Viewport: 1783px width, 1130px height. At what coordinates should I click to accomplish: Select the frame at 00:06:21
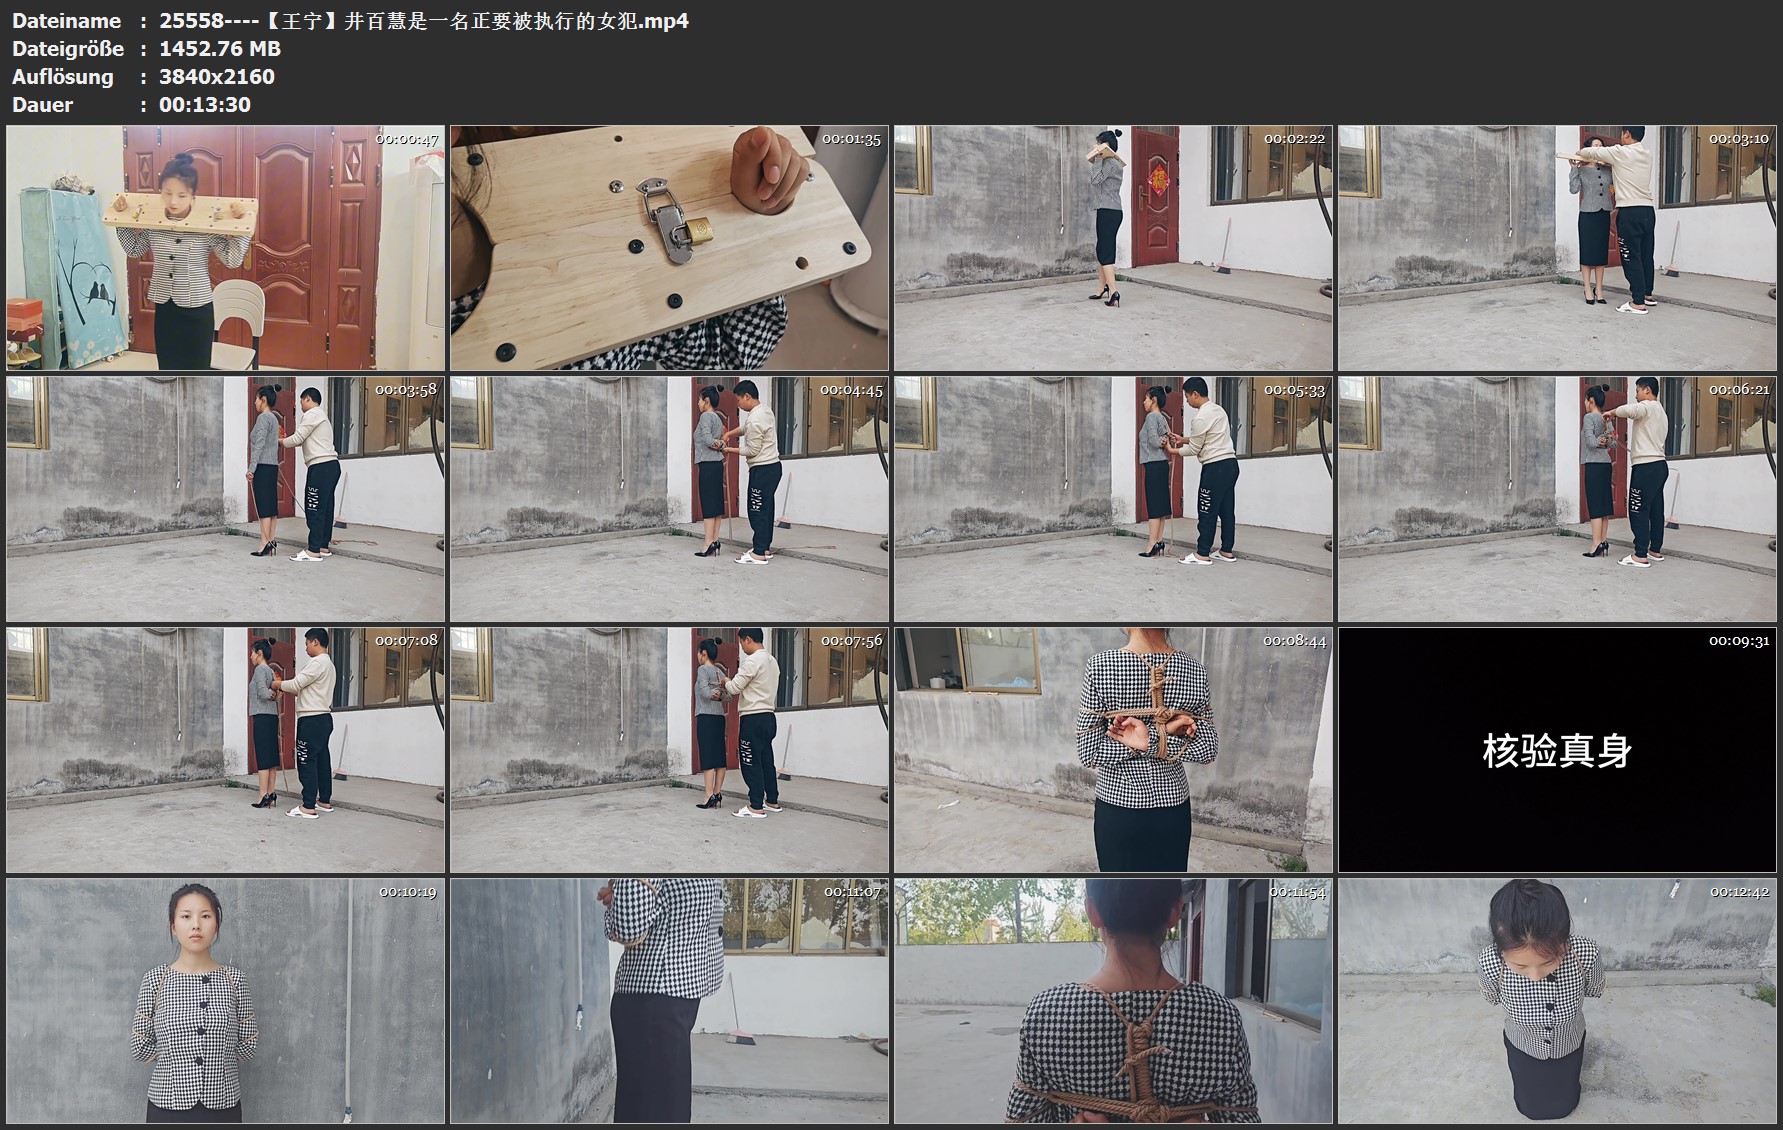point(1557,499)
